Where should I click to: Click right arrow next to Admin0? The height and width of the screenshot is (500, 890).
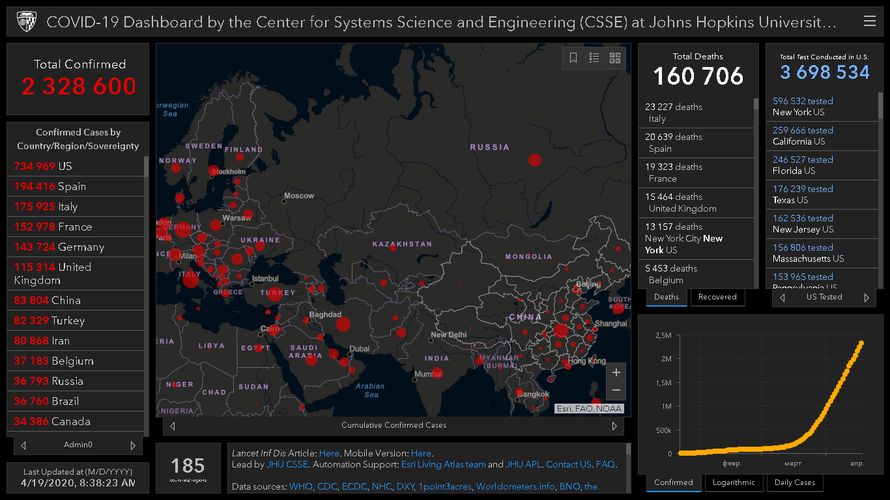134,445
